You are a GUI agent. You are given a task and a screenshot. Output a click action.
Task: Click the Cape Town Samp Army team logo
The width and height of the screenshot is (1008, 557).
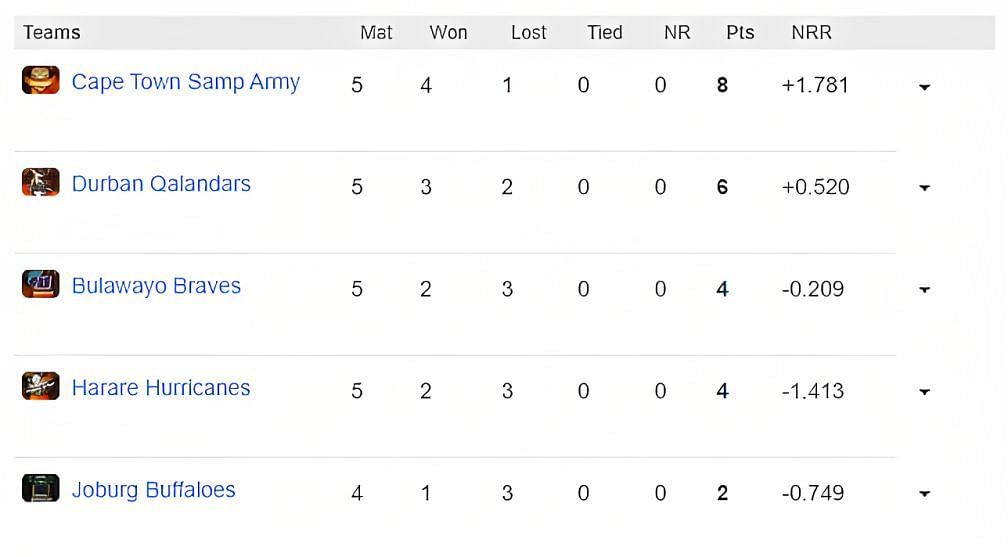40,80
